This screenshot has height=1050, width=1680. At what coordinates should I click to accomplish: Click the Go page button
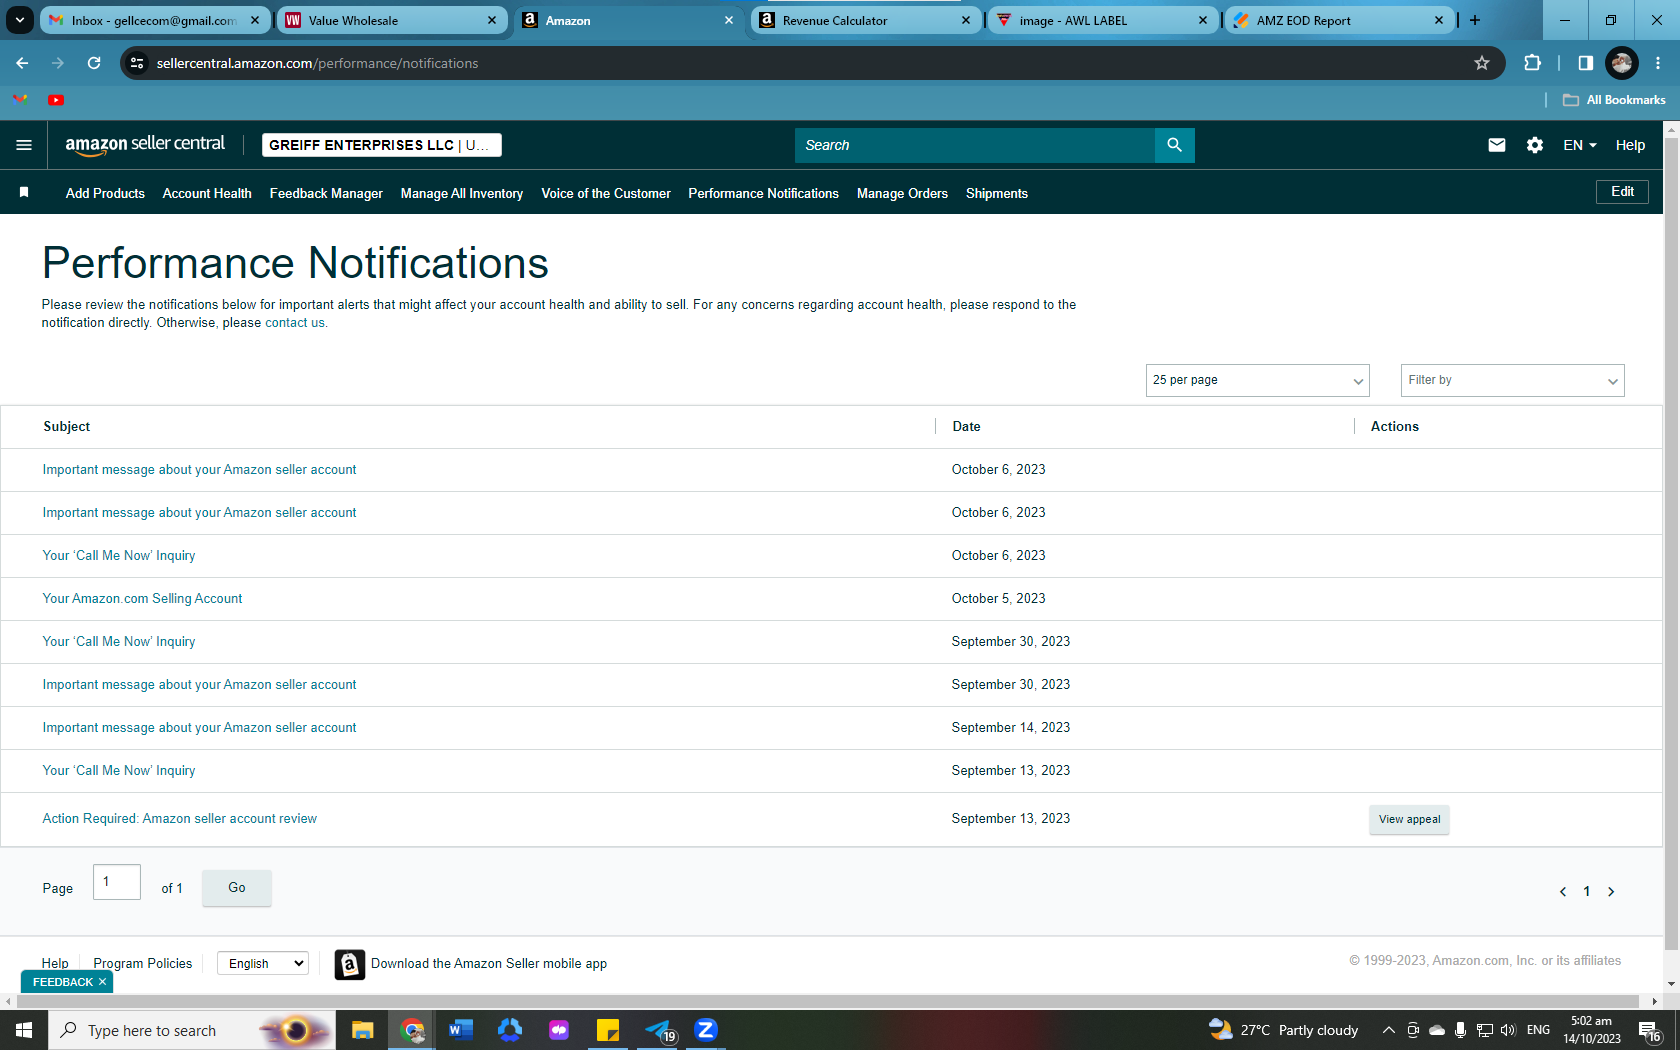coord(237,887)
